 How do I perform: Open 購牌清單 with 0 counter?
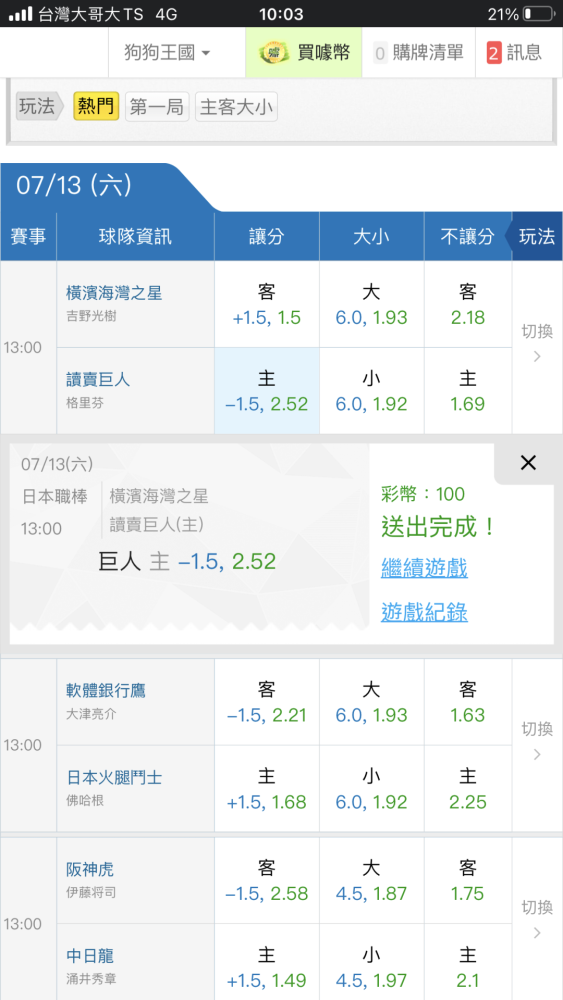click(418, 53)
